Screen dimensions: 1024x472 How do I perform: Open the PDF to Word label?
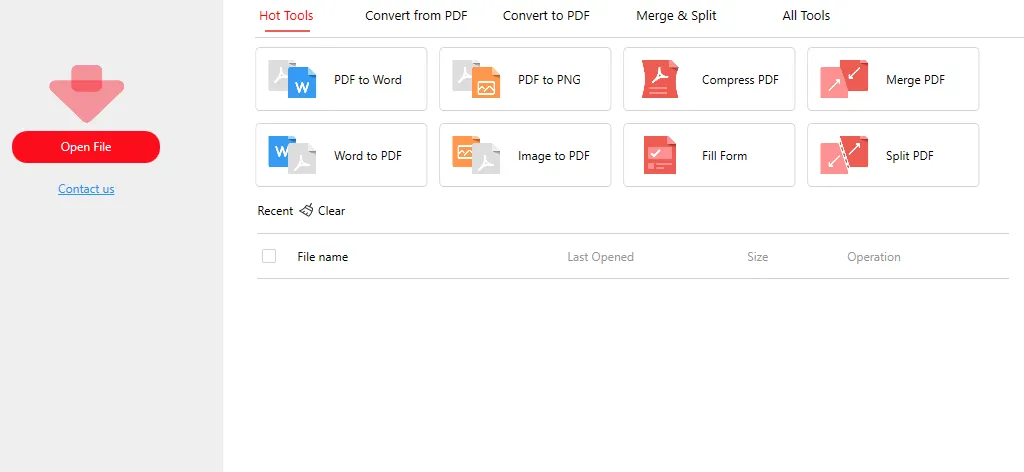click(x=368, y=80)
